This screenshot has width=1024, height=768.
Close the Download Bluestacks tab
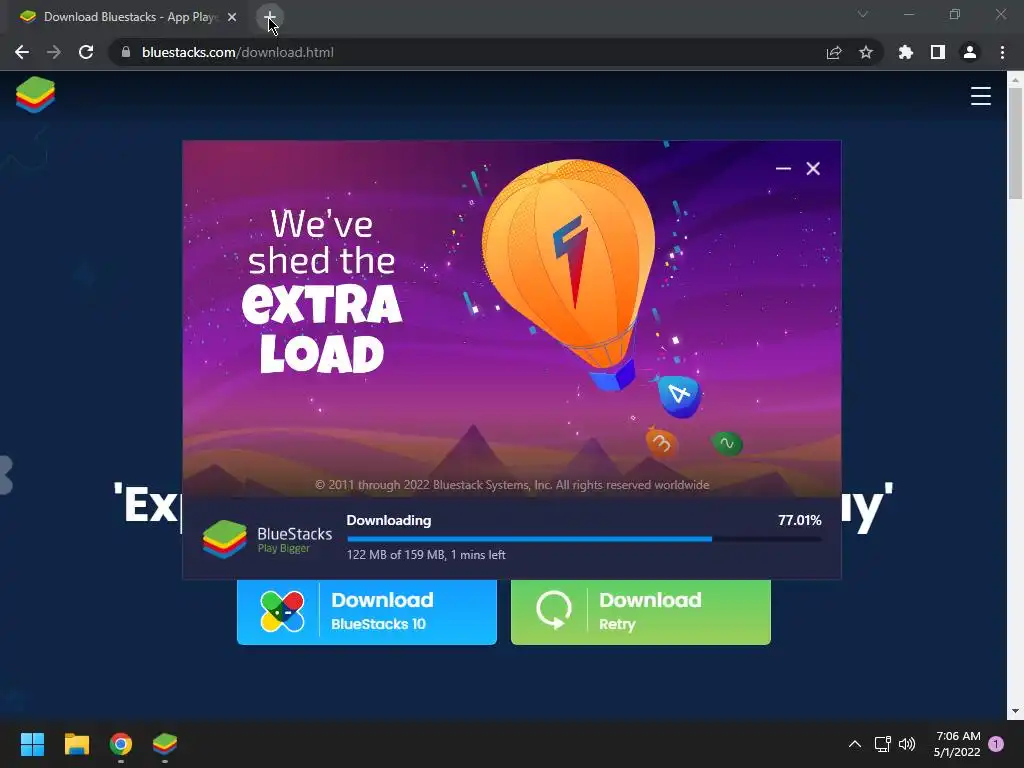pyautogui.click(x=232, y=18)
